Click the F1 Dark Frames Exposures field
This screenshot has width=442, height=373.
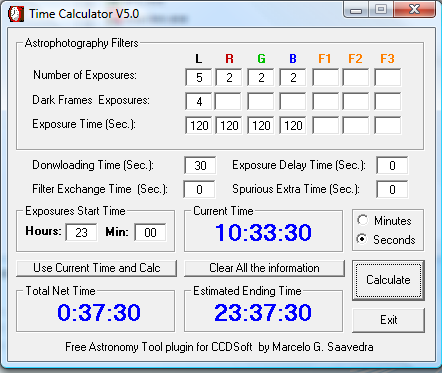[x=325, y=101]
